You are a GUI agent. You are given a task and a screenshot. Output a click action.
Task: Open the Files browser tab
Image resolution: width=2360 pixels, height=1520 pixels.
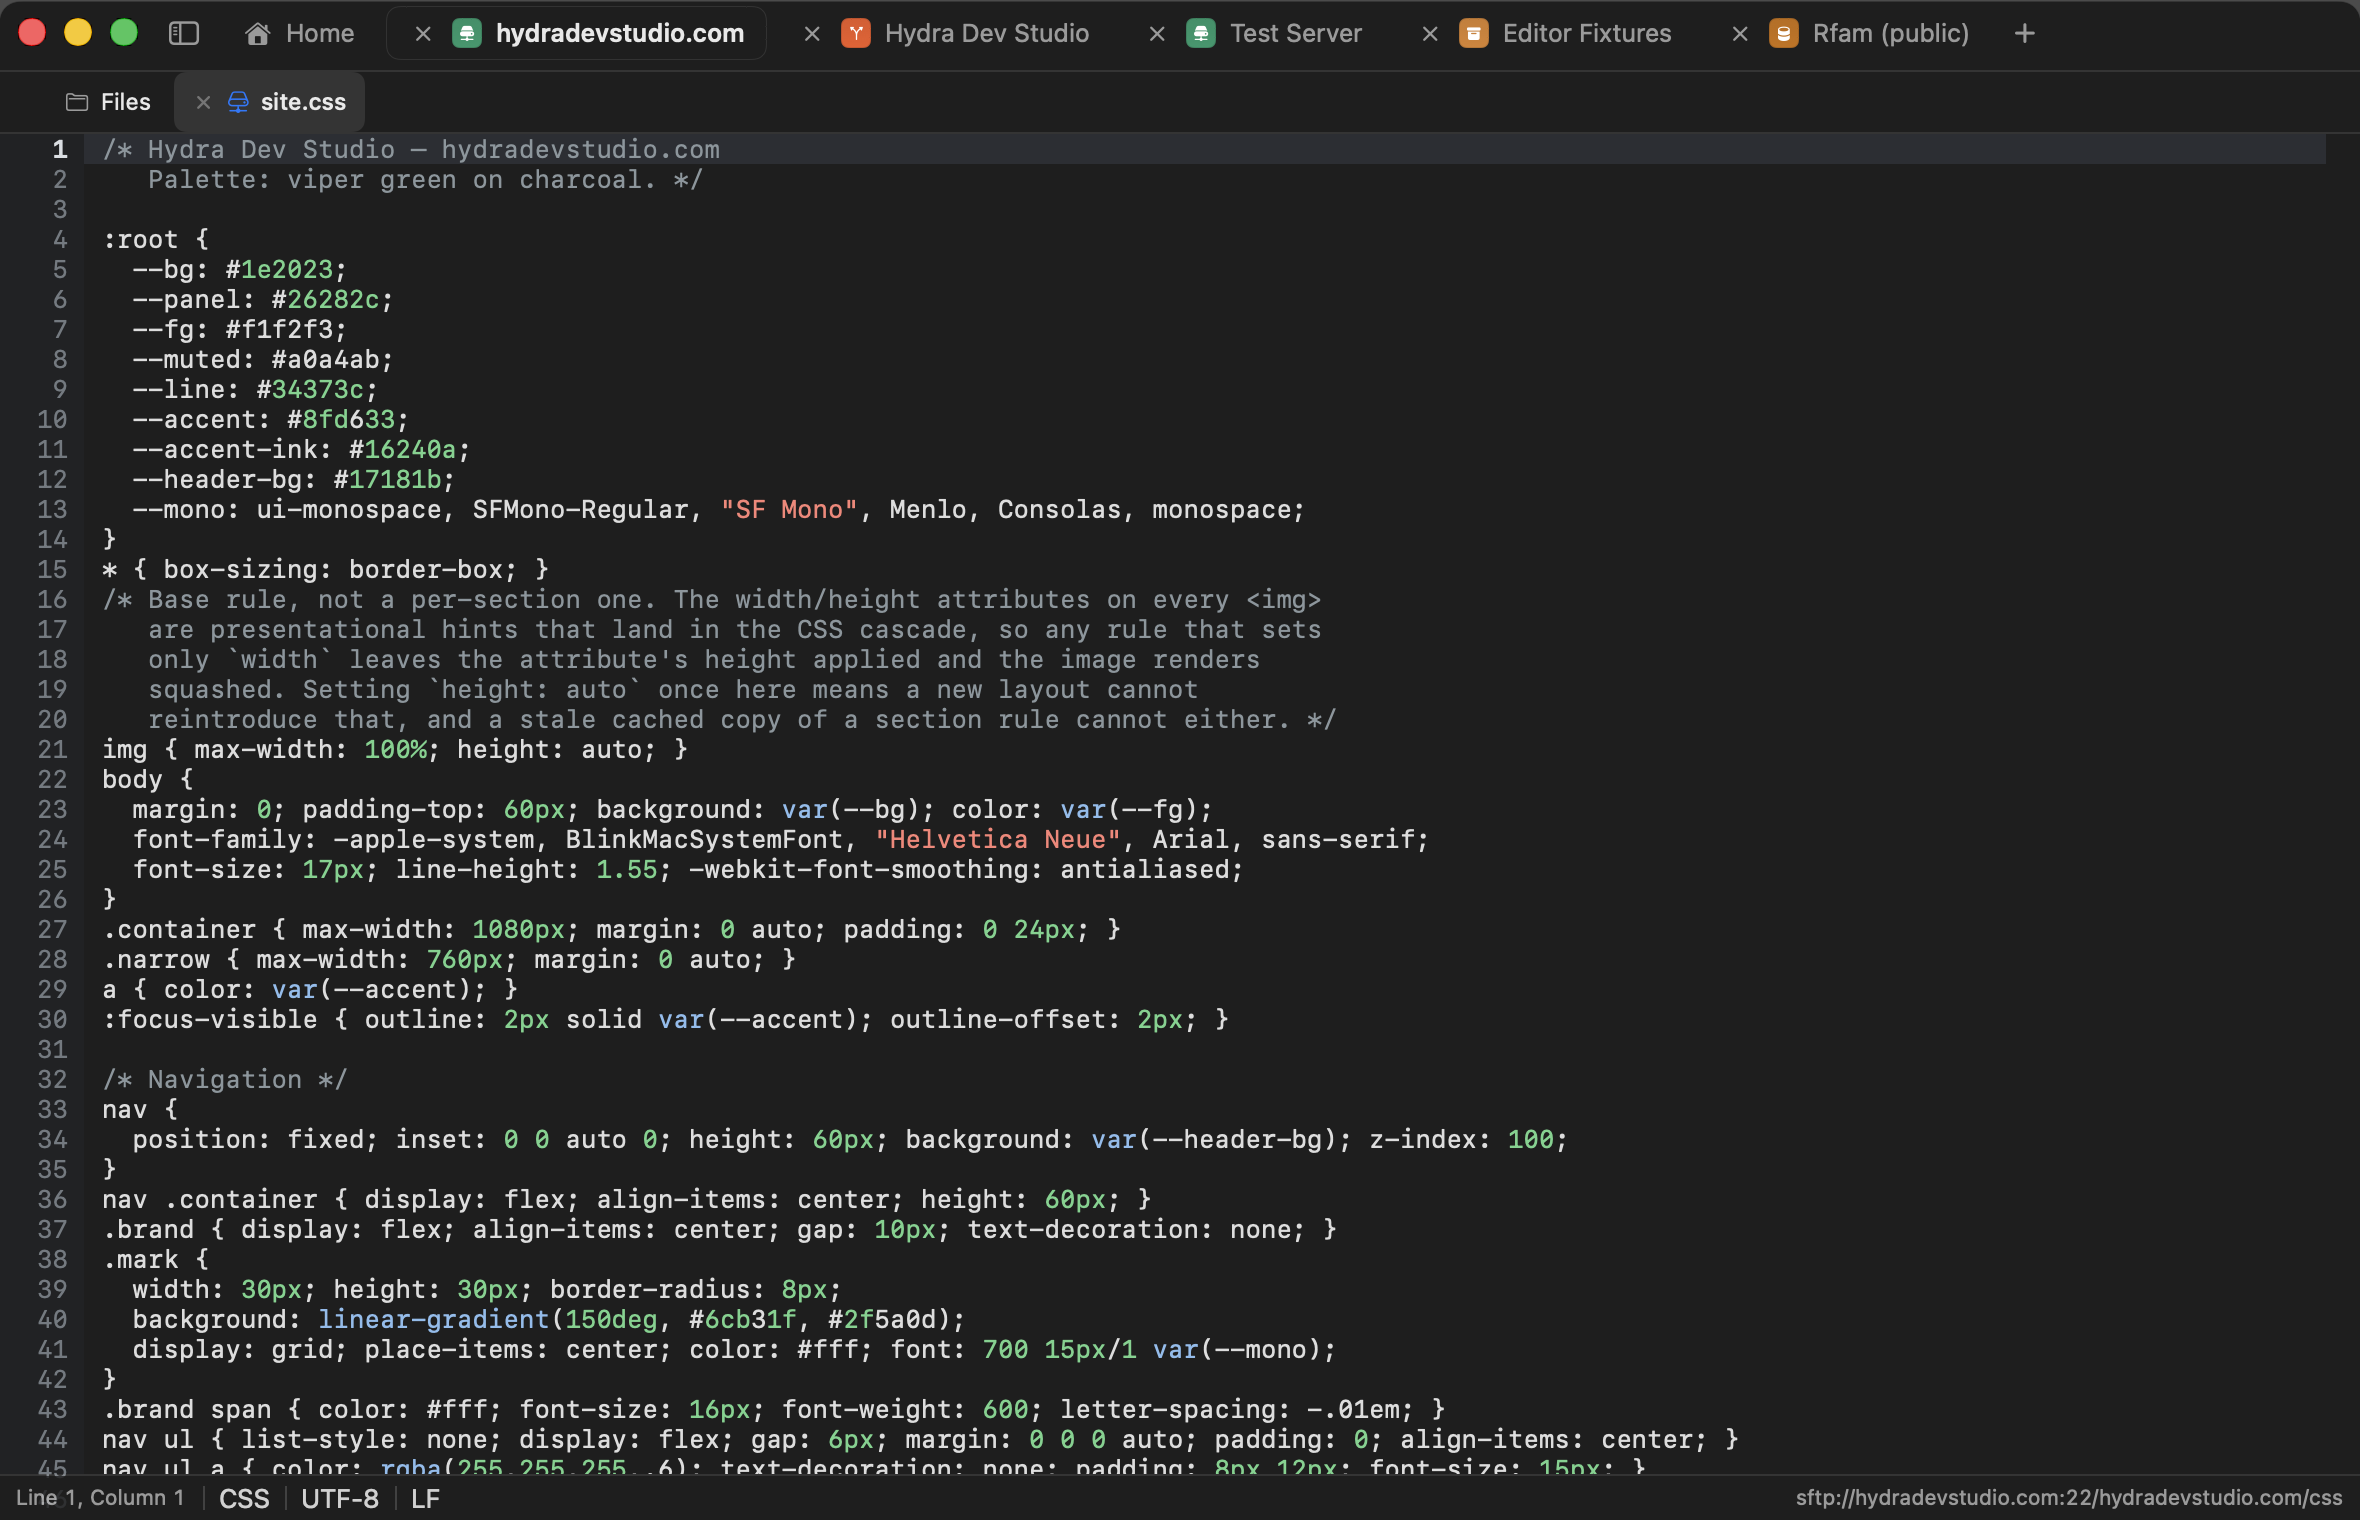(x=108, y=102)
